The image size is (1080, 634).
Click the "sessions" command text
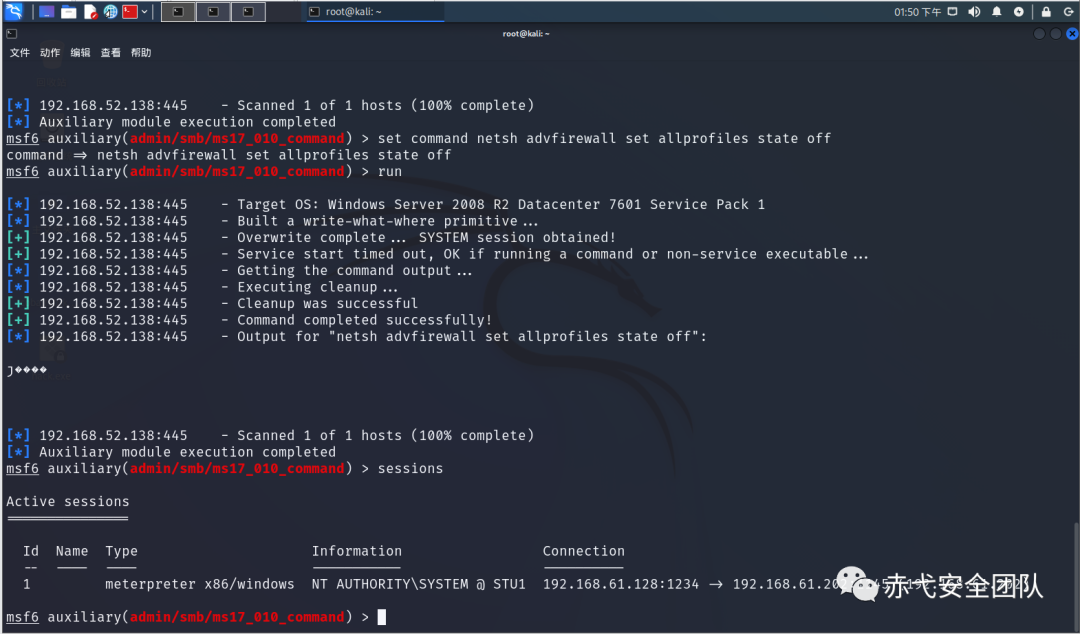(x=411, y=469)
